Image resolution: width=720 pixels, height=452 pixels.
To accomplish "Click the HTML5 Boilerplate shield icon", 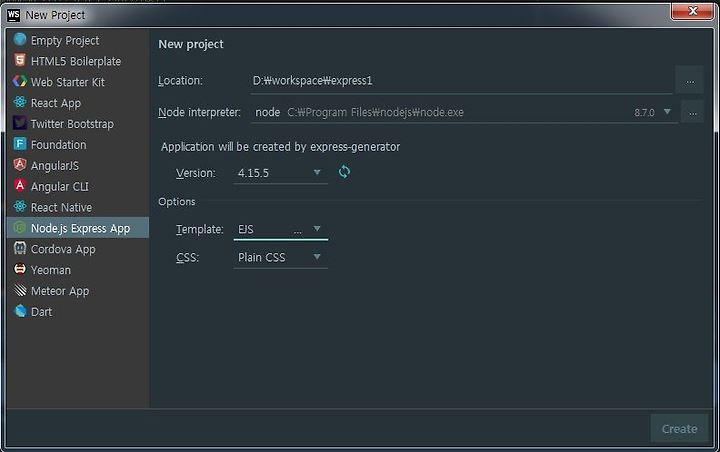I will (20, 60).
